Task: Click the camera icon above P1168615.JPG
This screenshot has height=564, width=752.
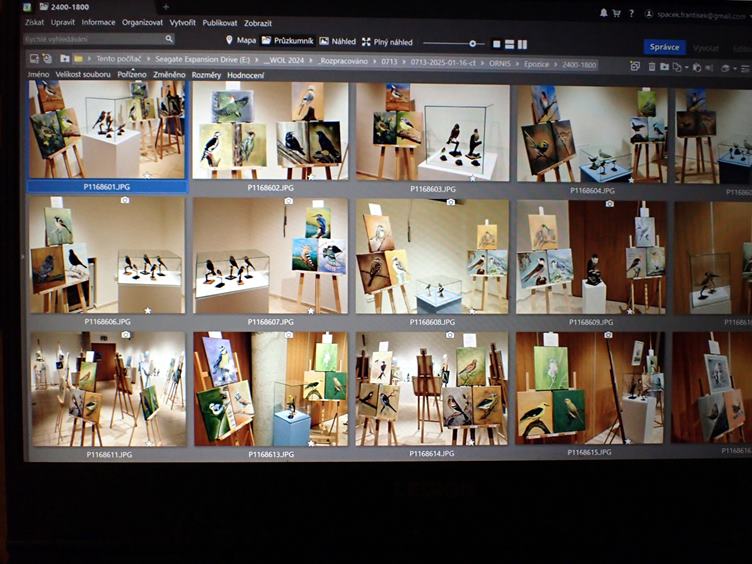Action: coord(608,335)
